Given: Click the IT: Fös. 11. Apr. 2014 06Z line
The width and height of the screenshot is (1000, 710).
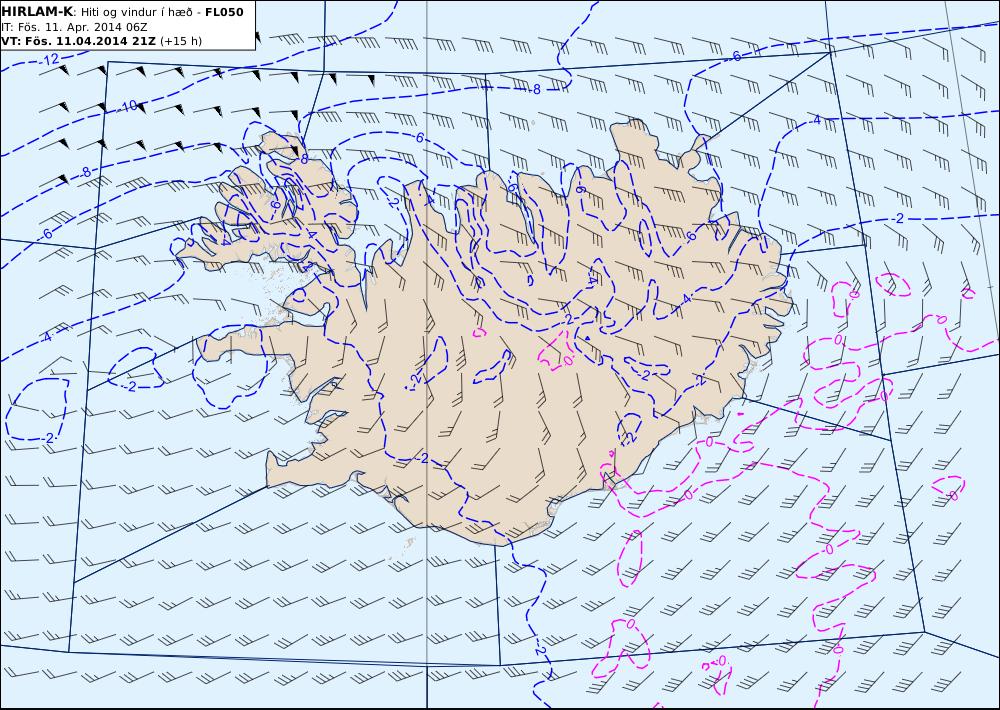Looking at the screenshot, I should tap(74, 27).
